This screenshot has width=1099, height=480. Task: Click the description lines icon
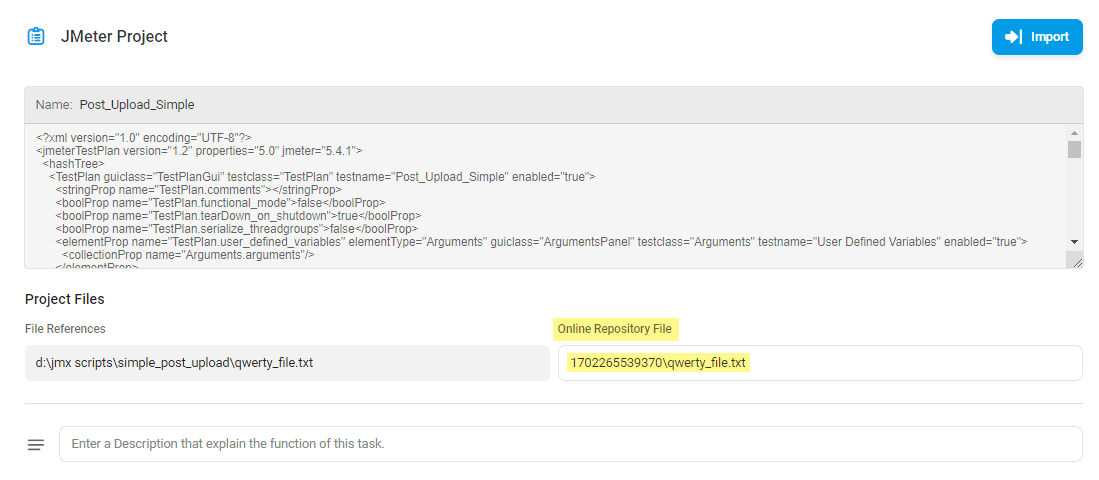pyautogui.click(x=36, y=444)
